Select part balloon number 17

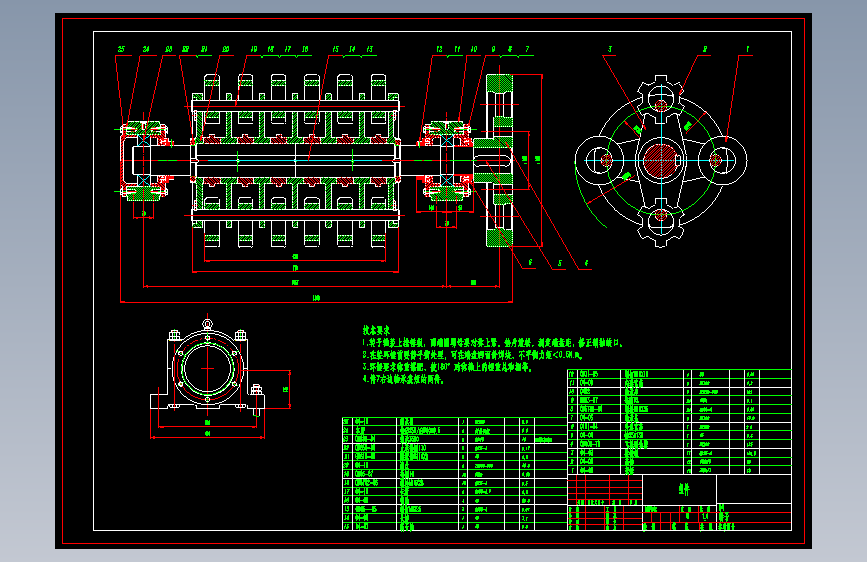pos(288,49)
